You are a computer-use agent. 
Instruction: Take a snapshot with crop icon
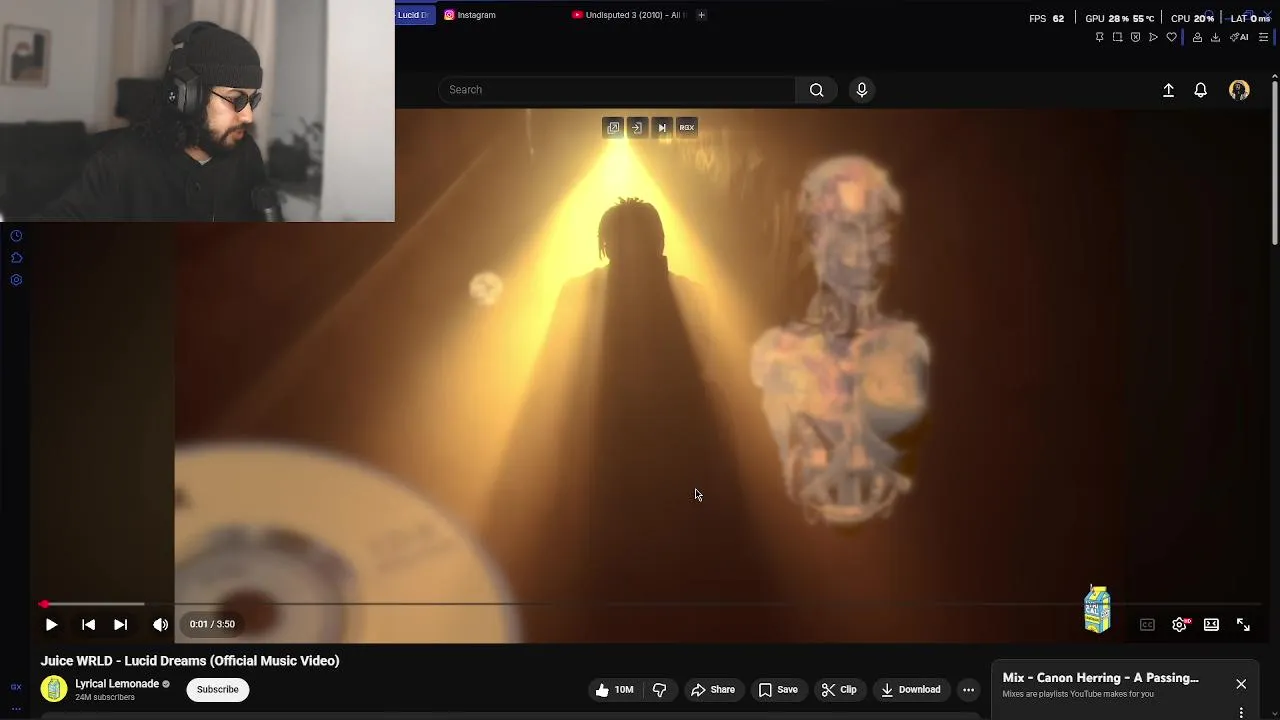[1117, 37]
